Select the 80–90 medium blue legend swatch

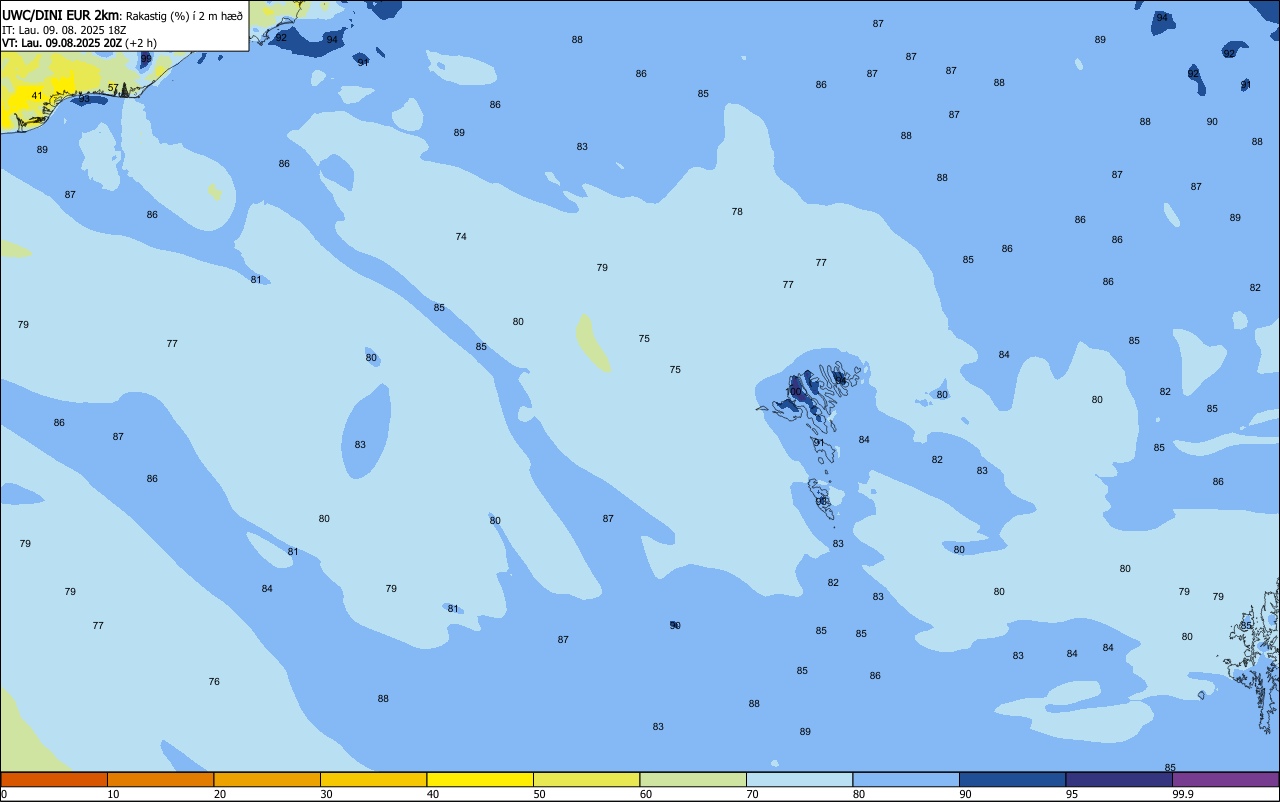(906, 779)
